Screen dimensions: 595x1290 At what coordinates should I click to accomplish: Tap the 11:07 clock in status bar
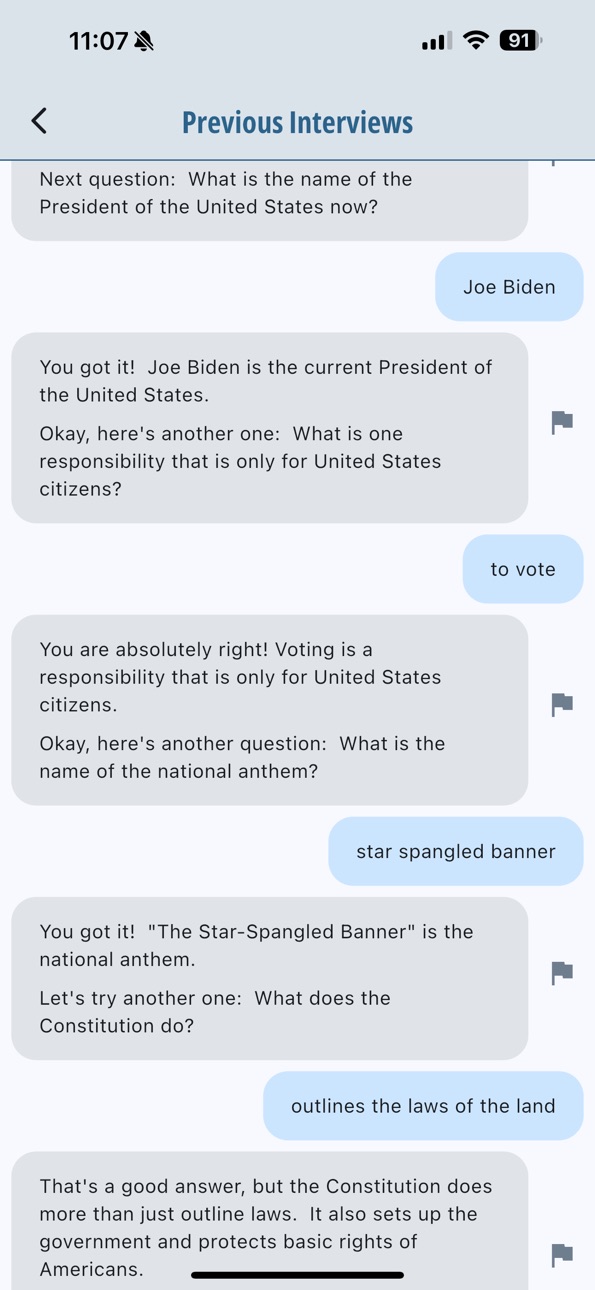point(98,41)
